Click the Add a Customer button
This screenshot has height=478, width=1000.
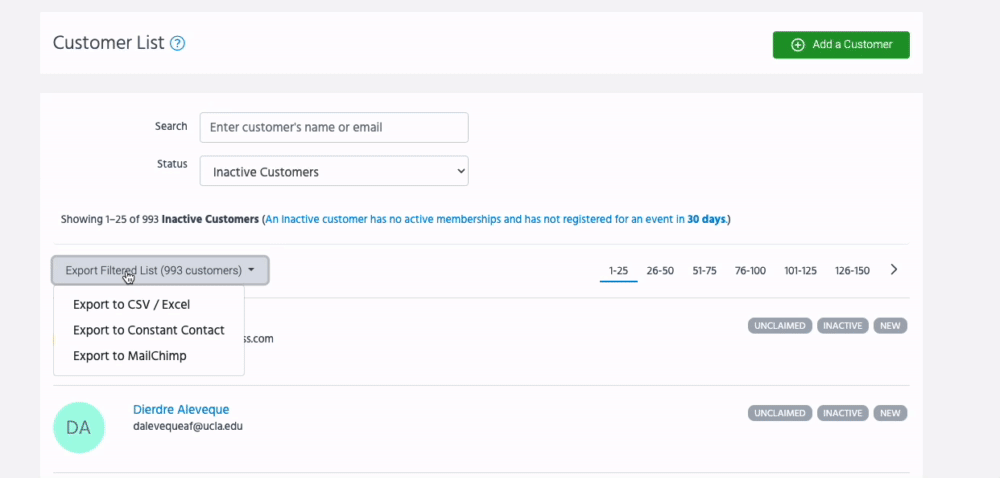(x=840, y=45)
